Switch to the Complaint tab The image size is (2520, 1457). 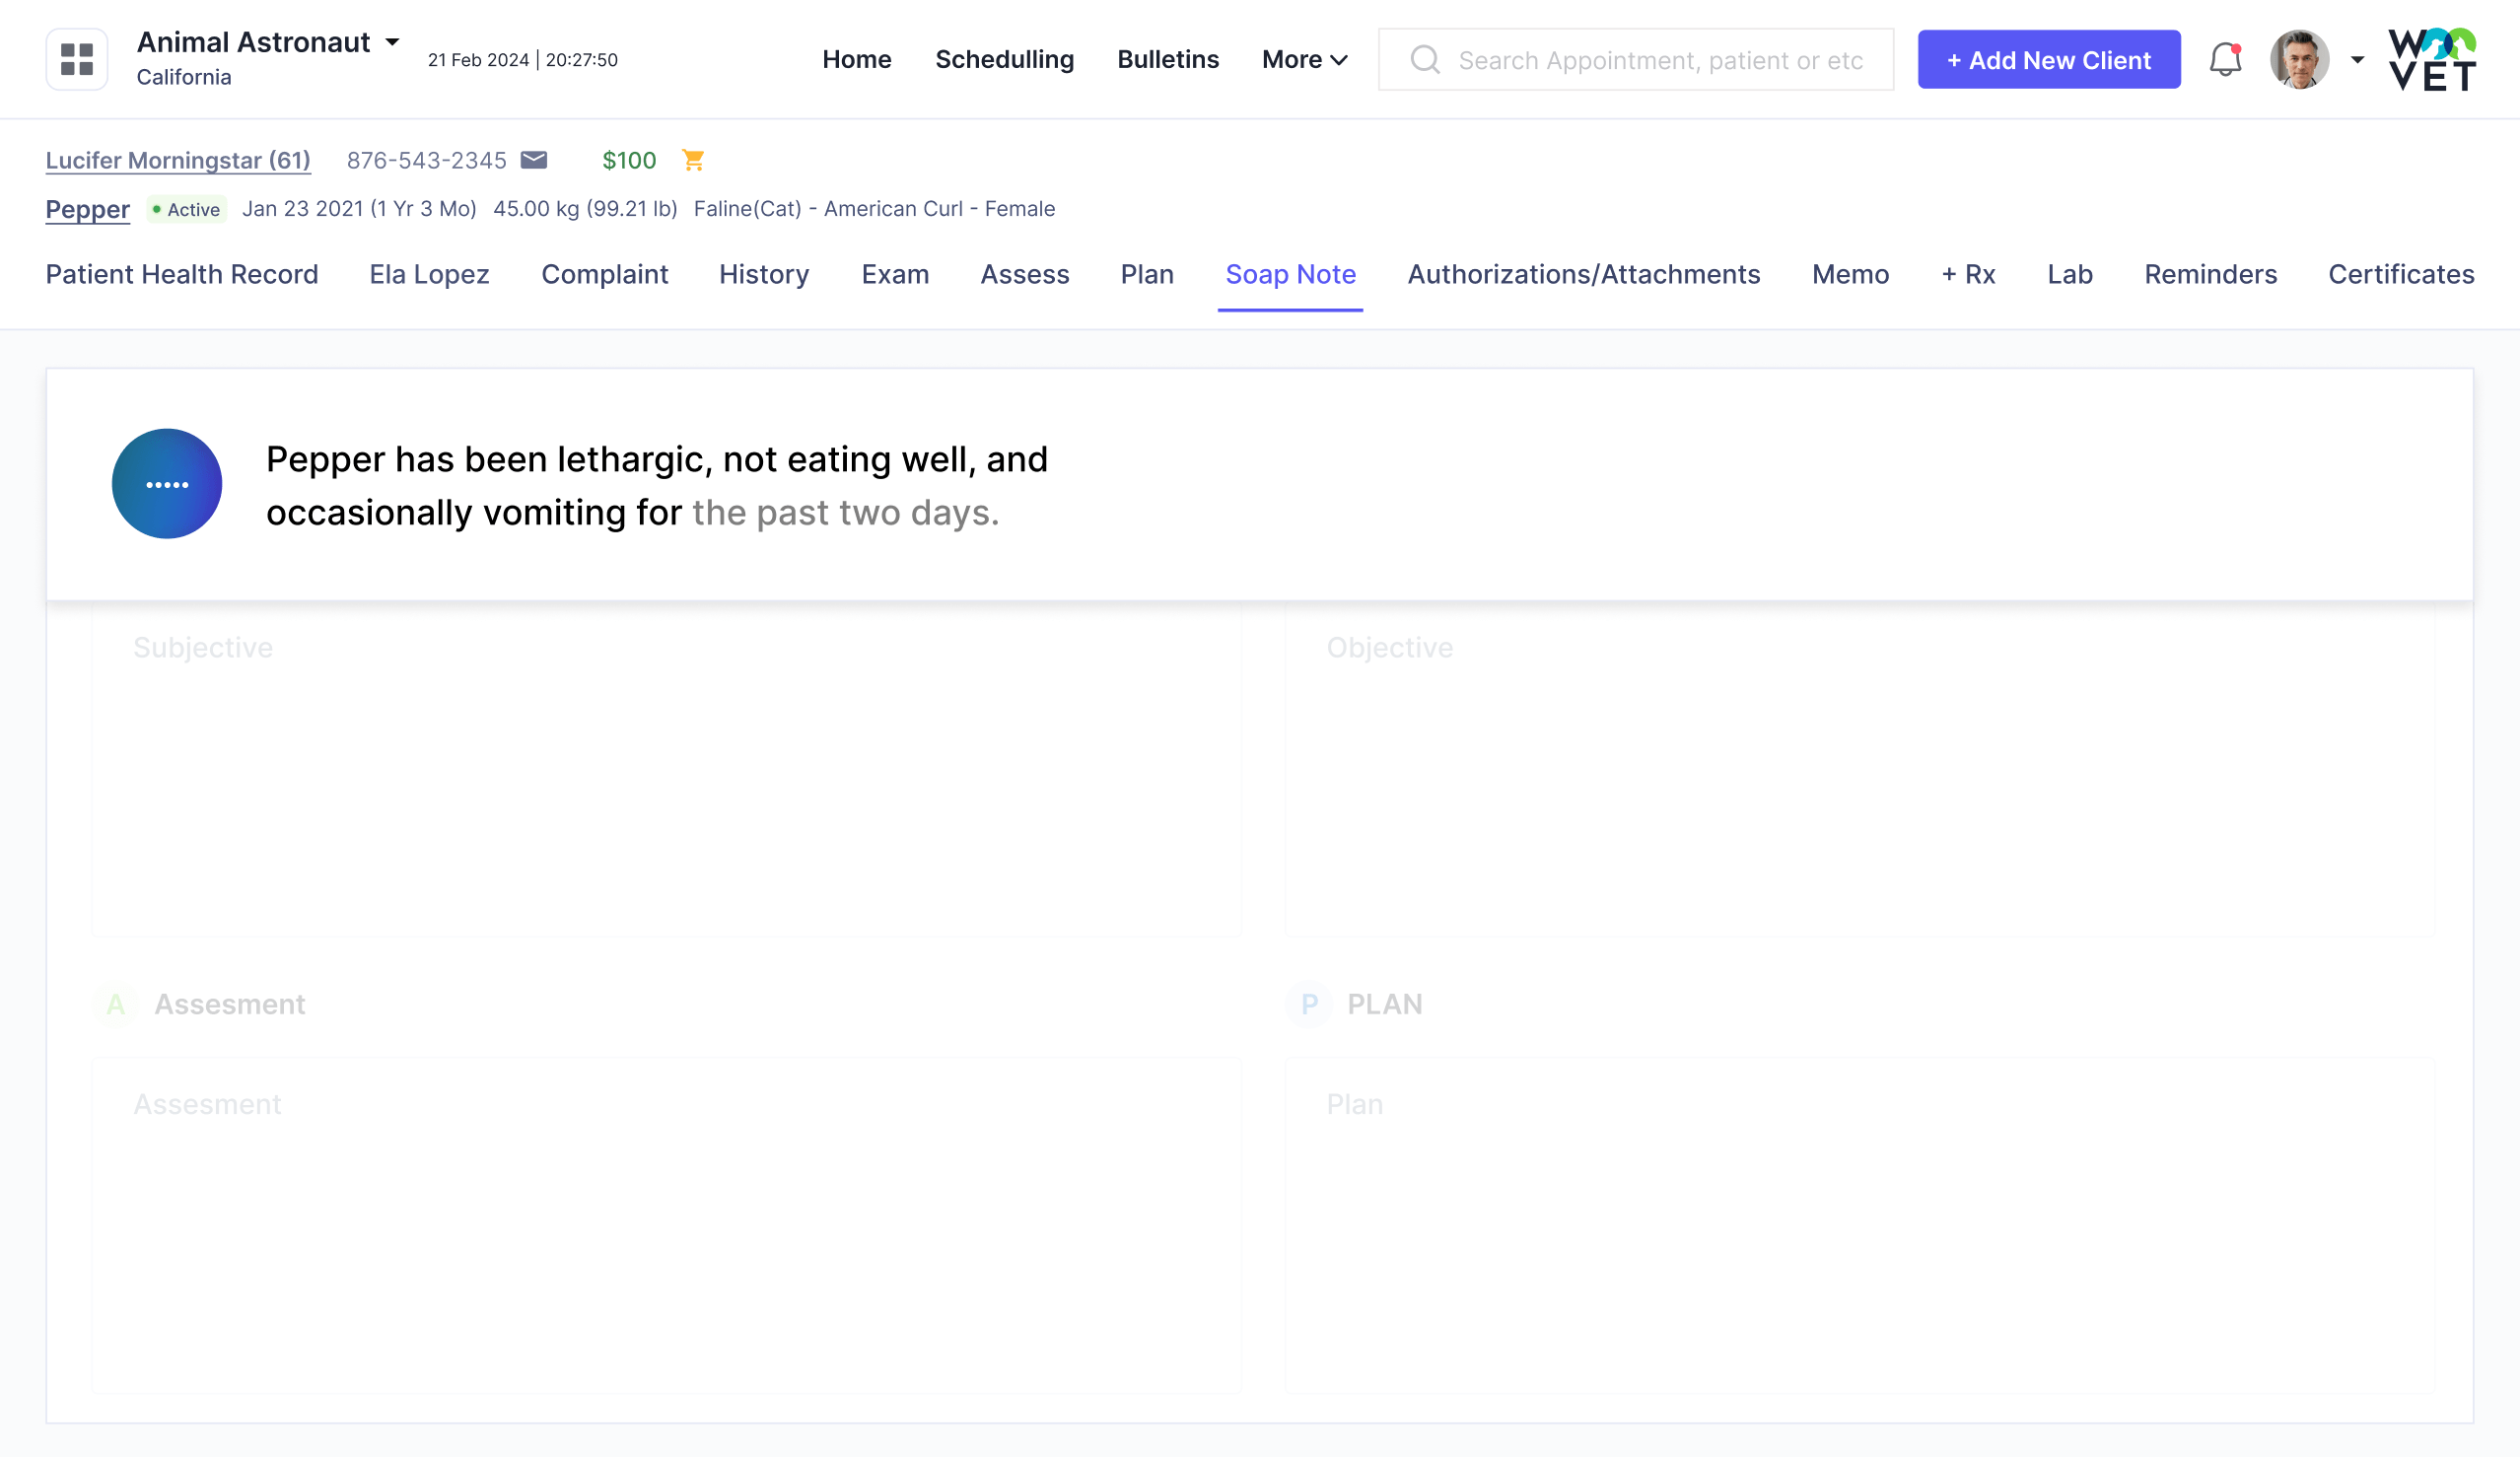point(604,274)
